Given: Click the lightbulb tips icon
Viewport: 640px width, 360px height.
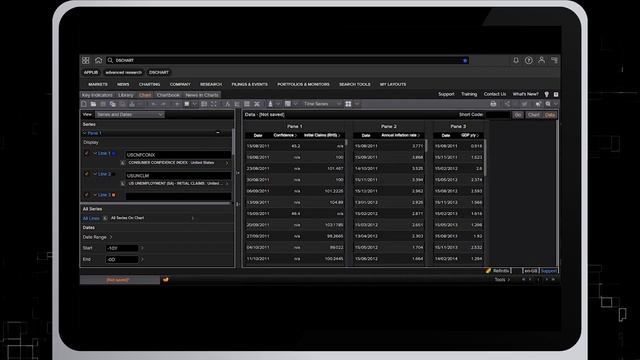Looking at the screenshot, I should (x=547, y=94).
